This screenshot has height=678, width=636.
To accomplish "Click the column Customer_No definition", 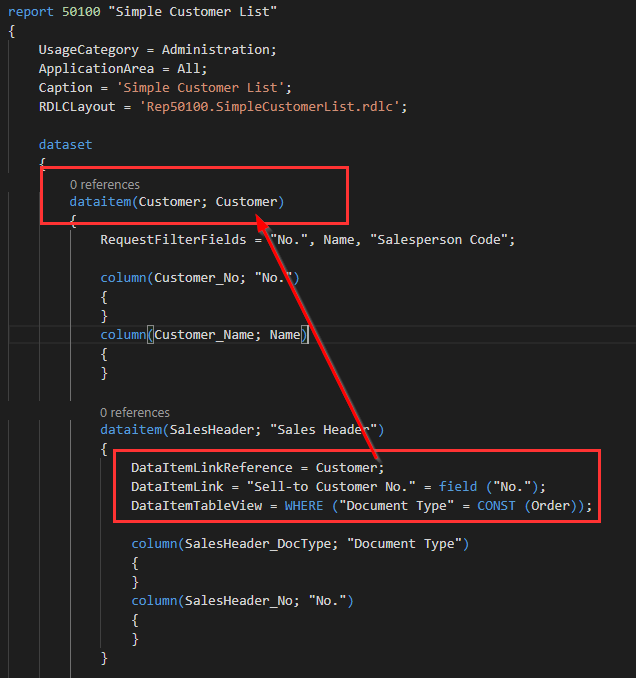I will pos(200,278).
